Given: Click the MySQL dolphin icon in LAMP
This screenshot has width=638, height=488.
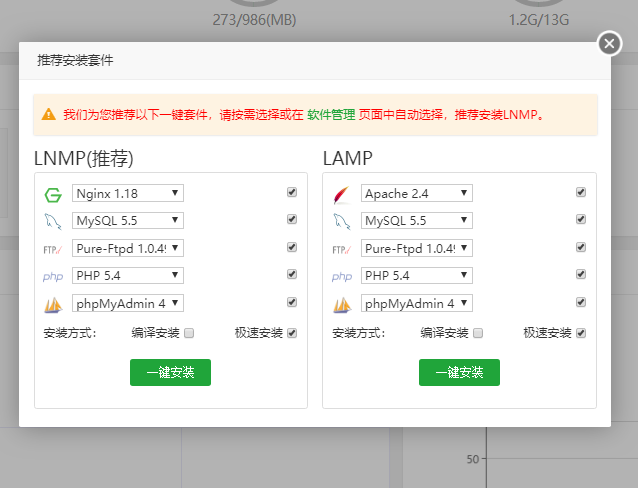Looking at the screenshot, I should [342, 222].
